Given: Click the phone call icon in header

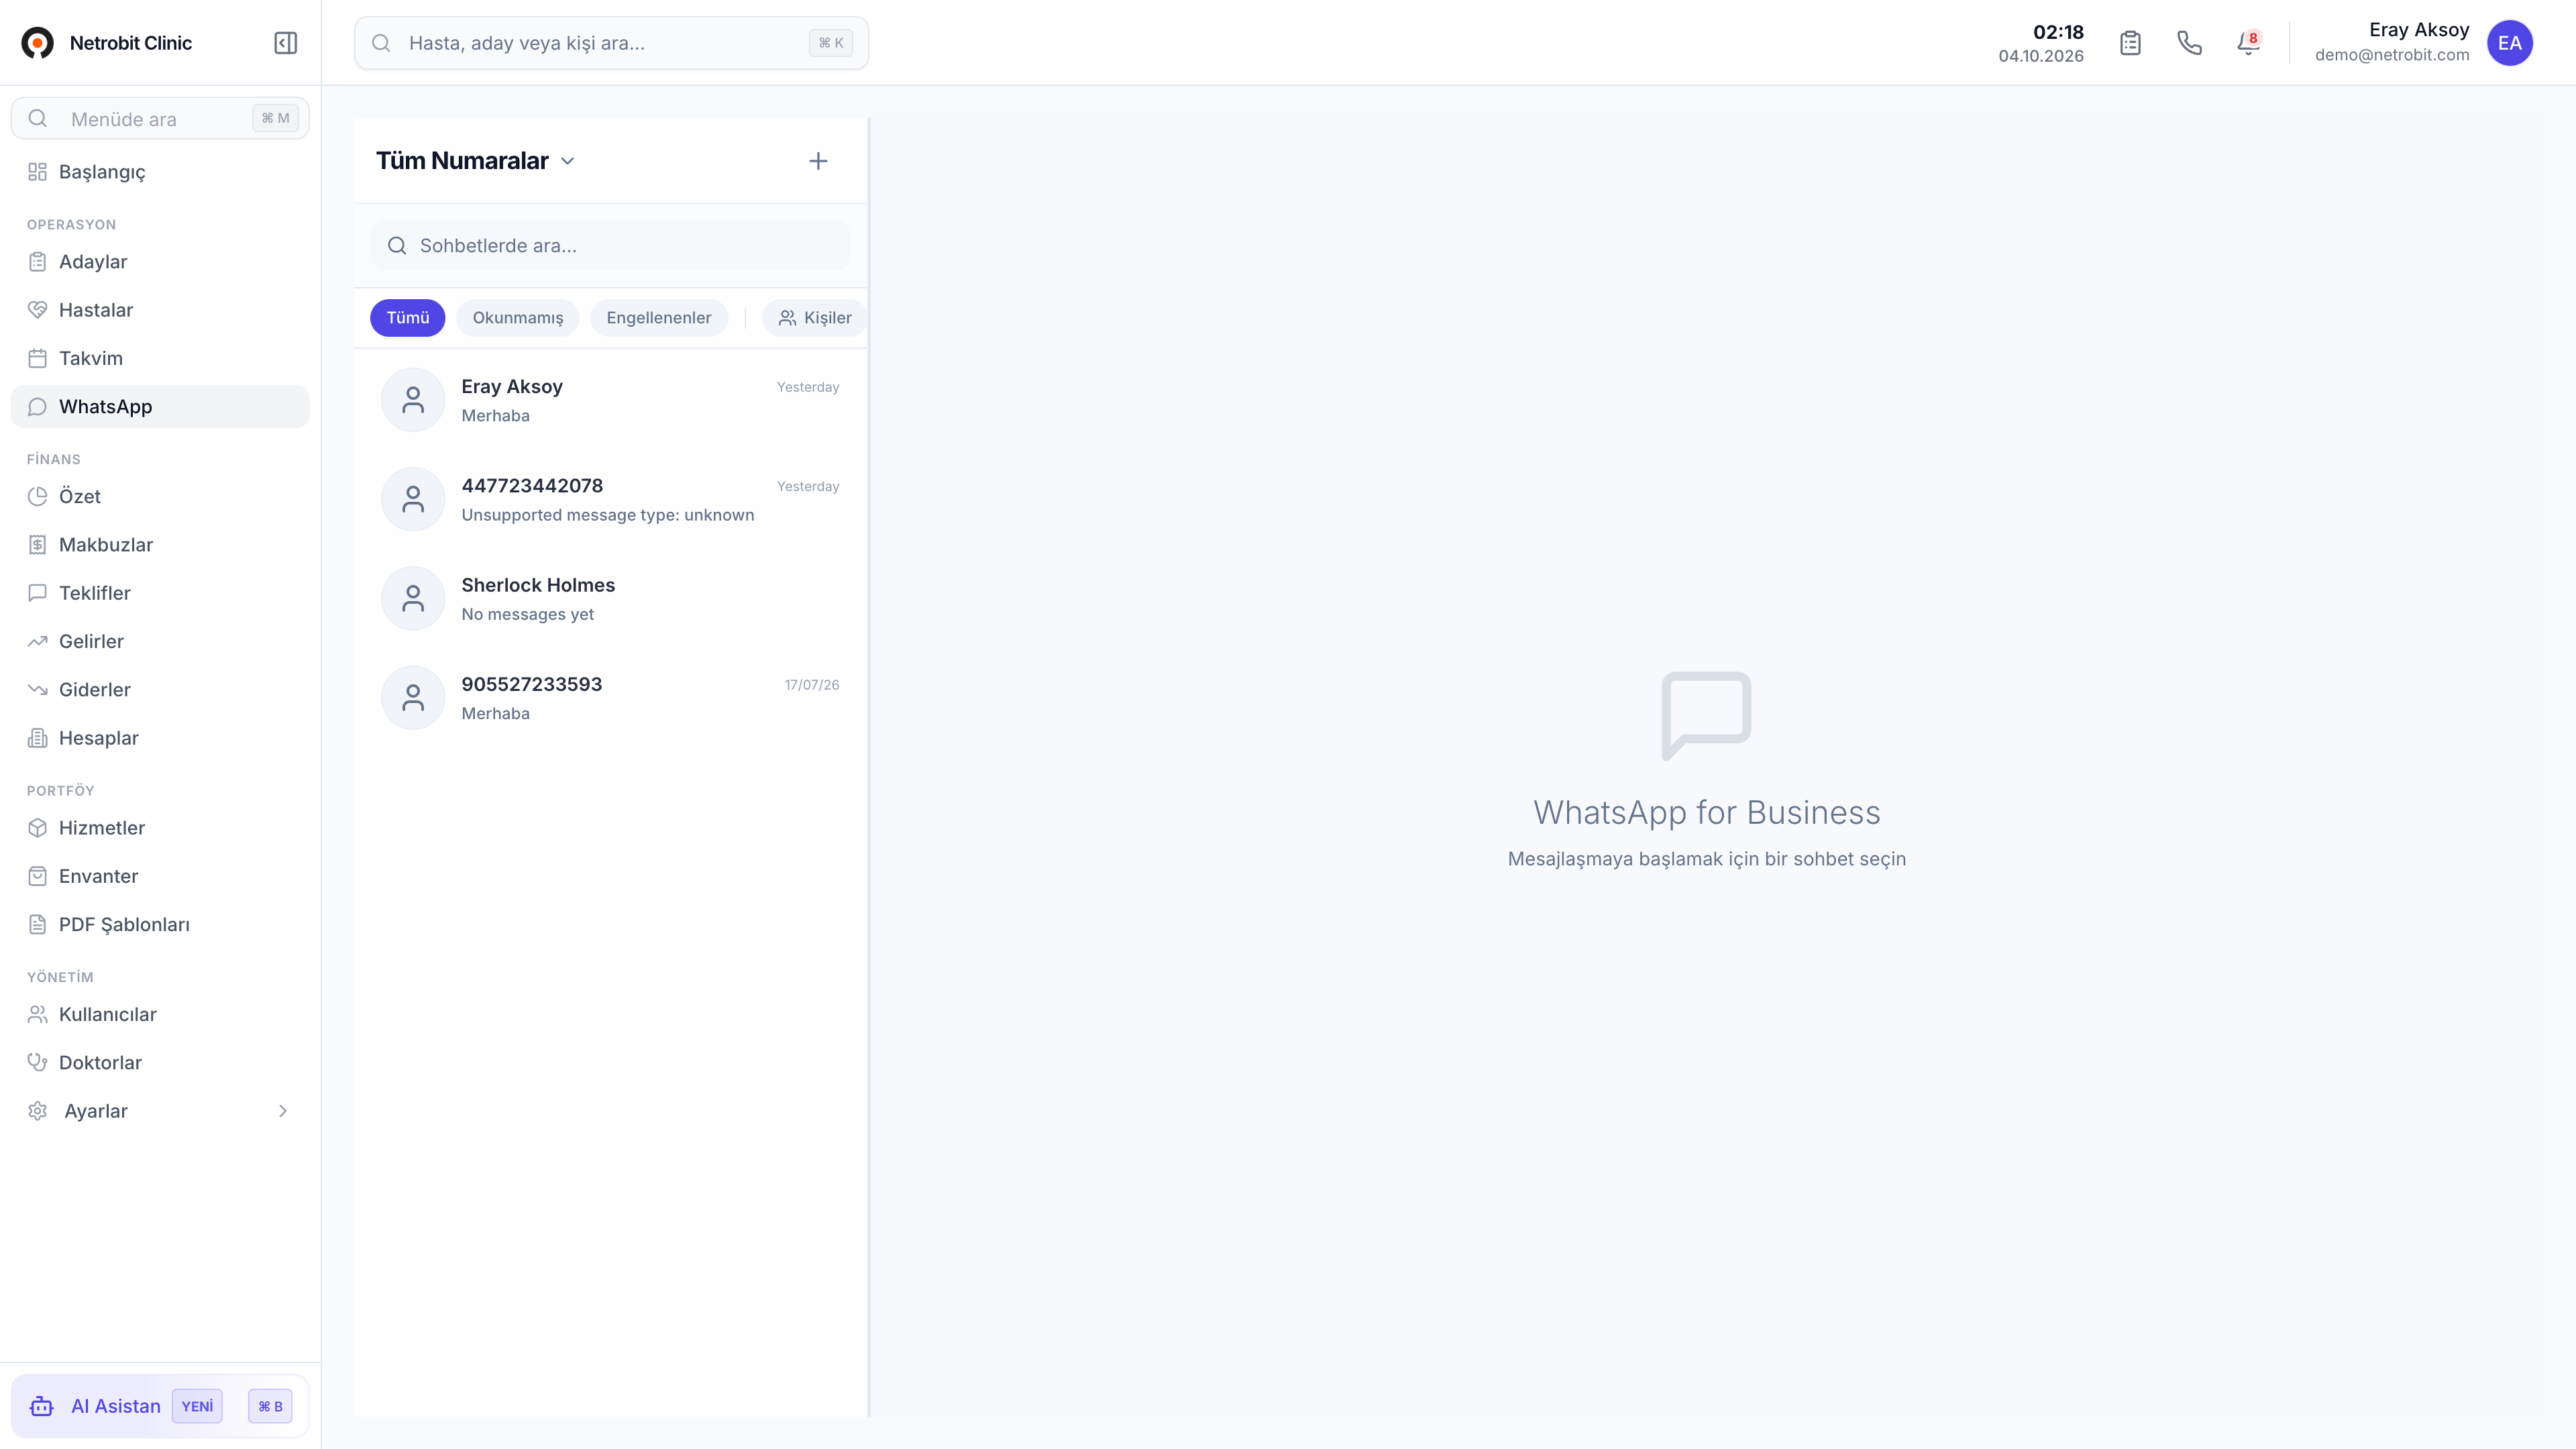Looking at the screenshot, I should click(2189, 43).
